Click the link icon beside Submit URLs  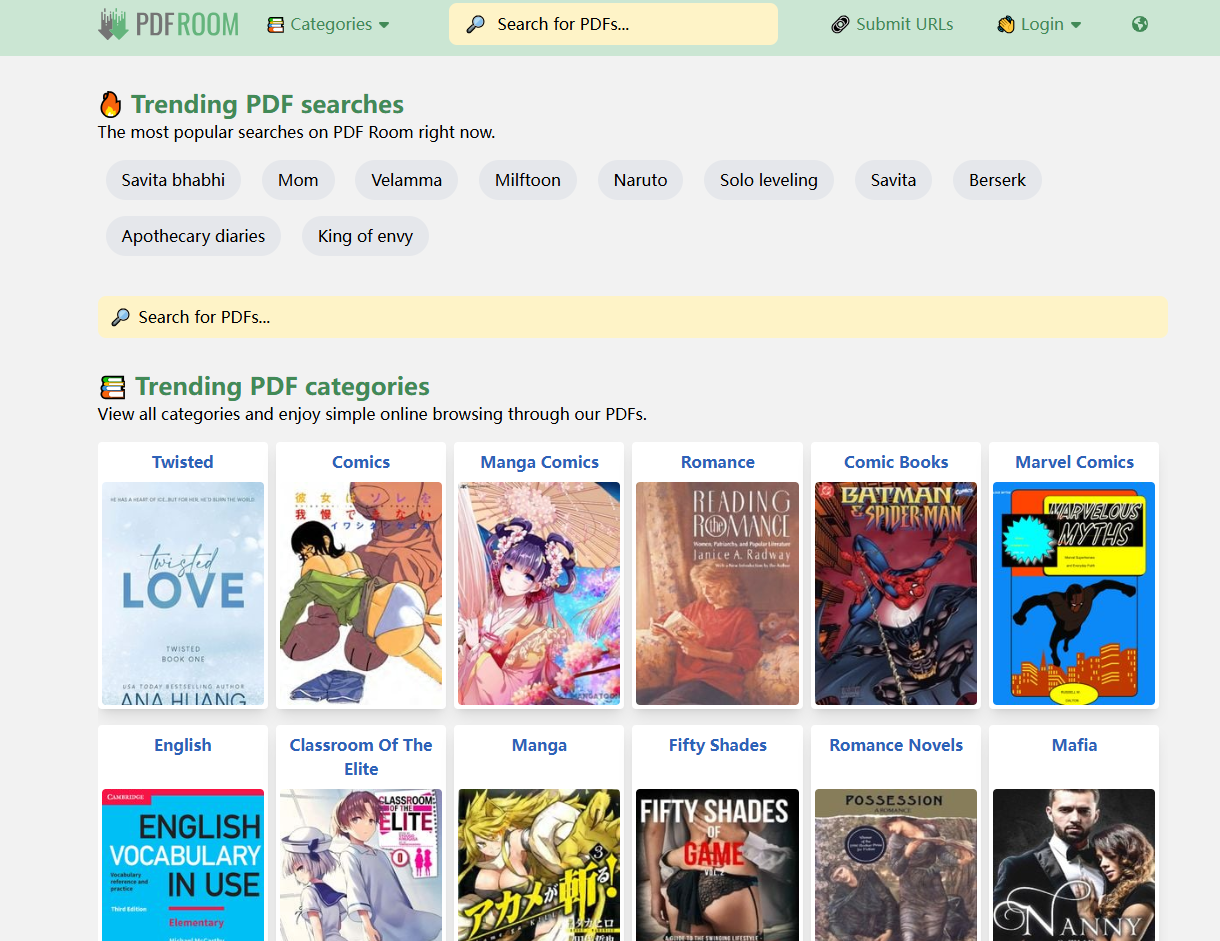click(841, 24)
